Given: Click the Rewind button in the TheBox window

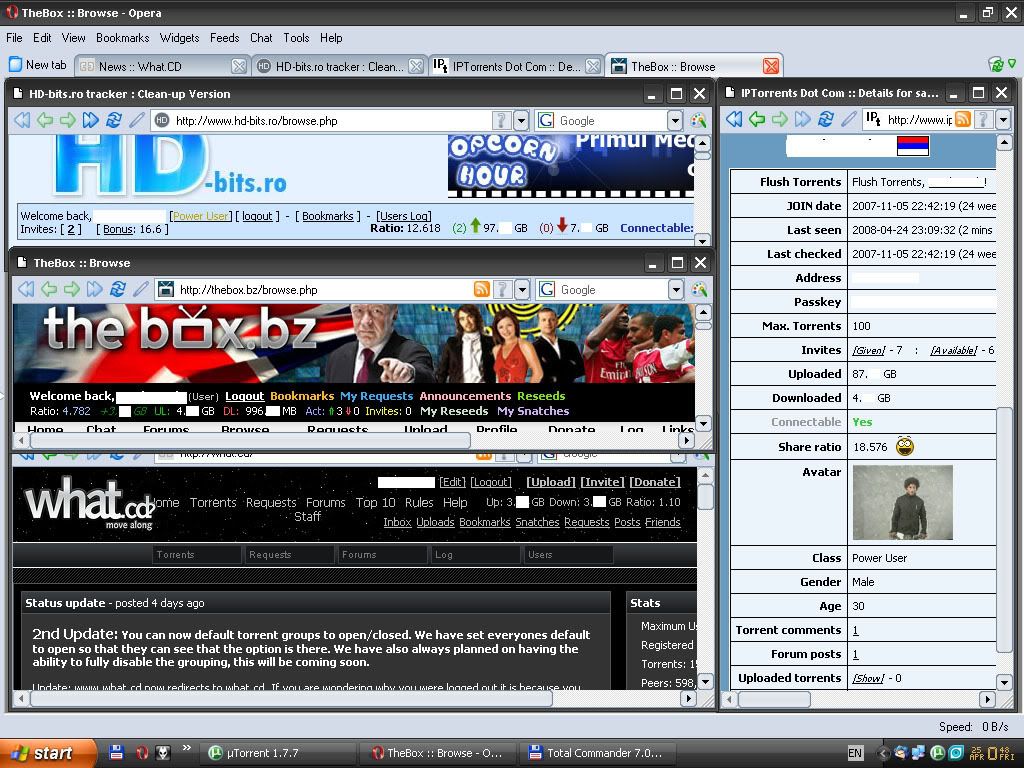Looking at the screenshot, I should tap(26, 289).
